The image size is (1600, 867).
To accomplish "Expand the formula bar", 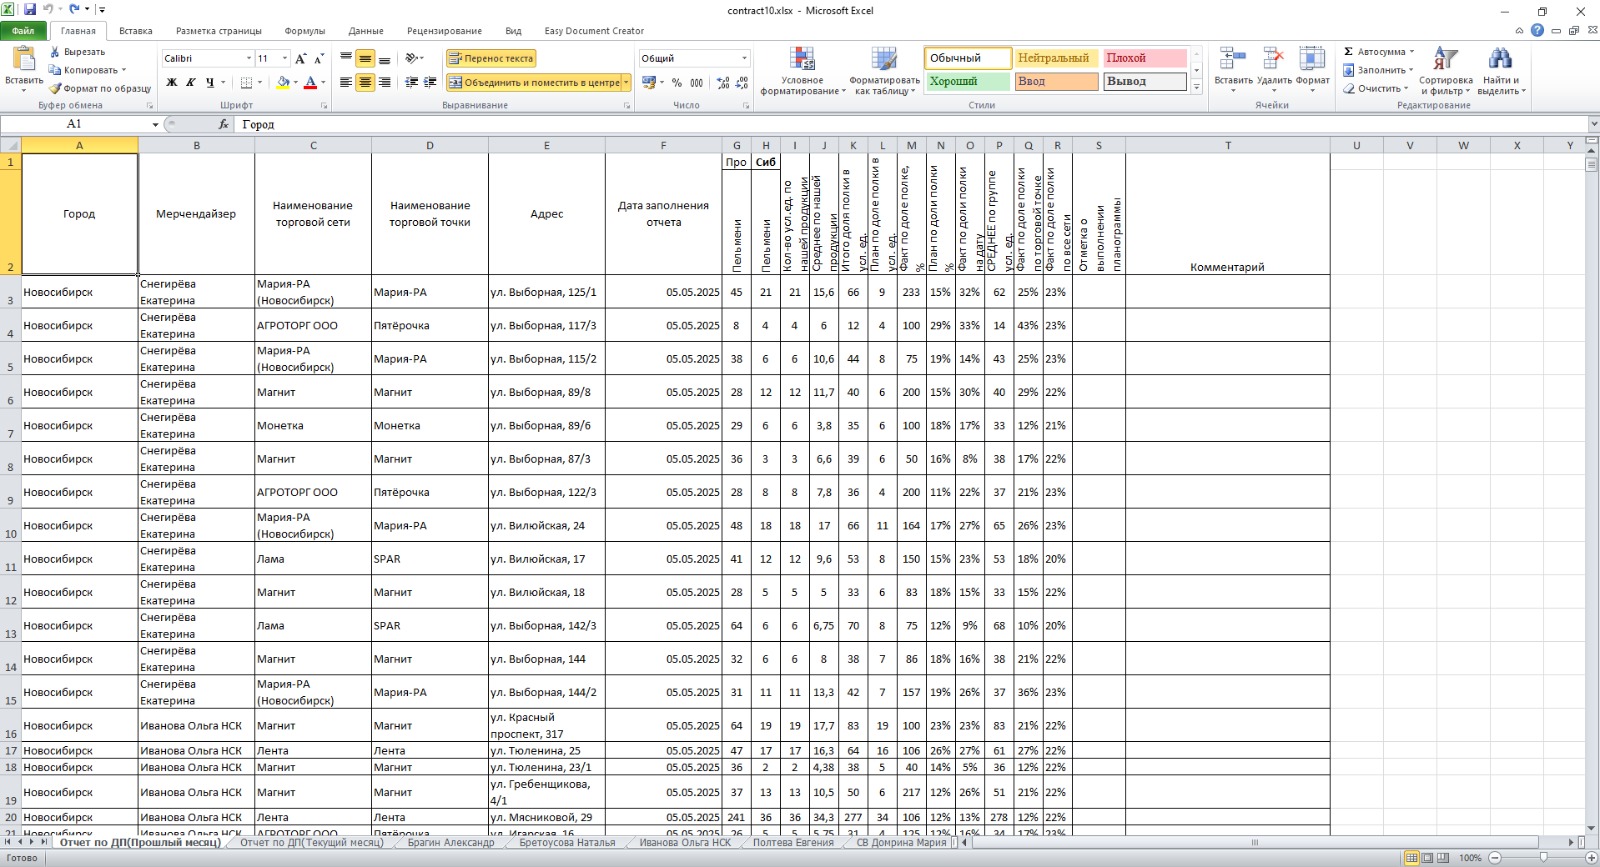I will (1593, 124).
